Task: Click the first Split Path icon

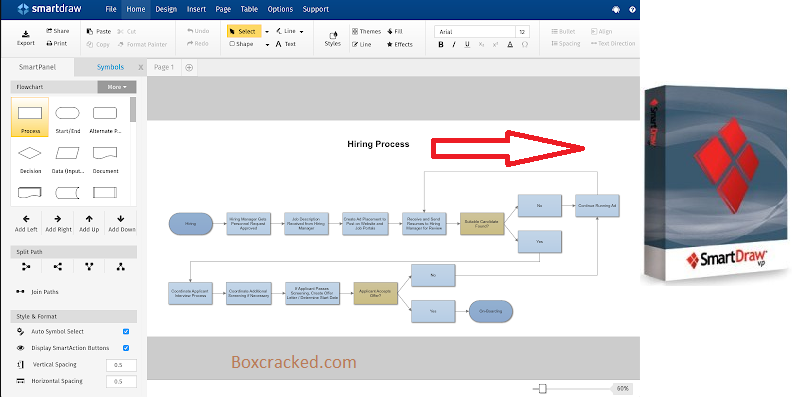Action: [x=26, y=267]
